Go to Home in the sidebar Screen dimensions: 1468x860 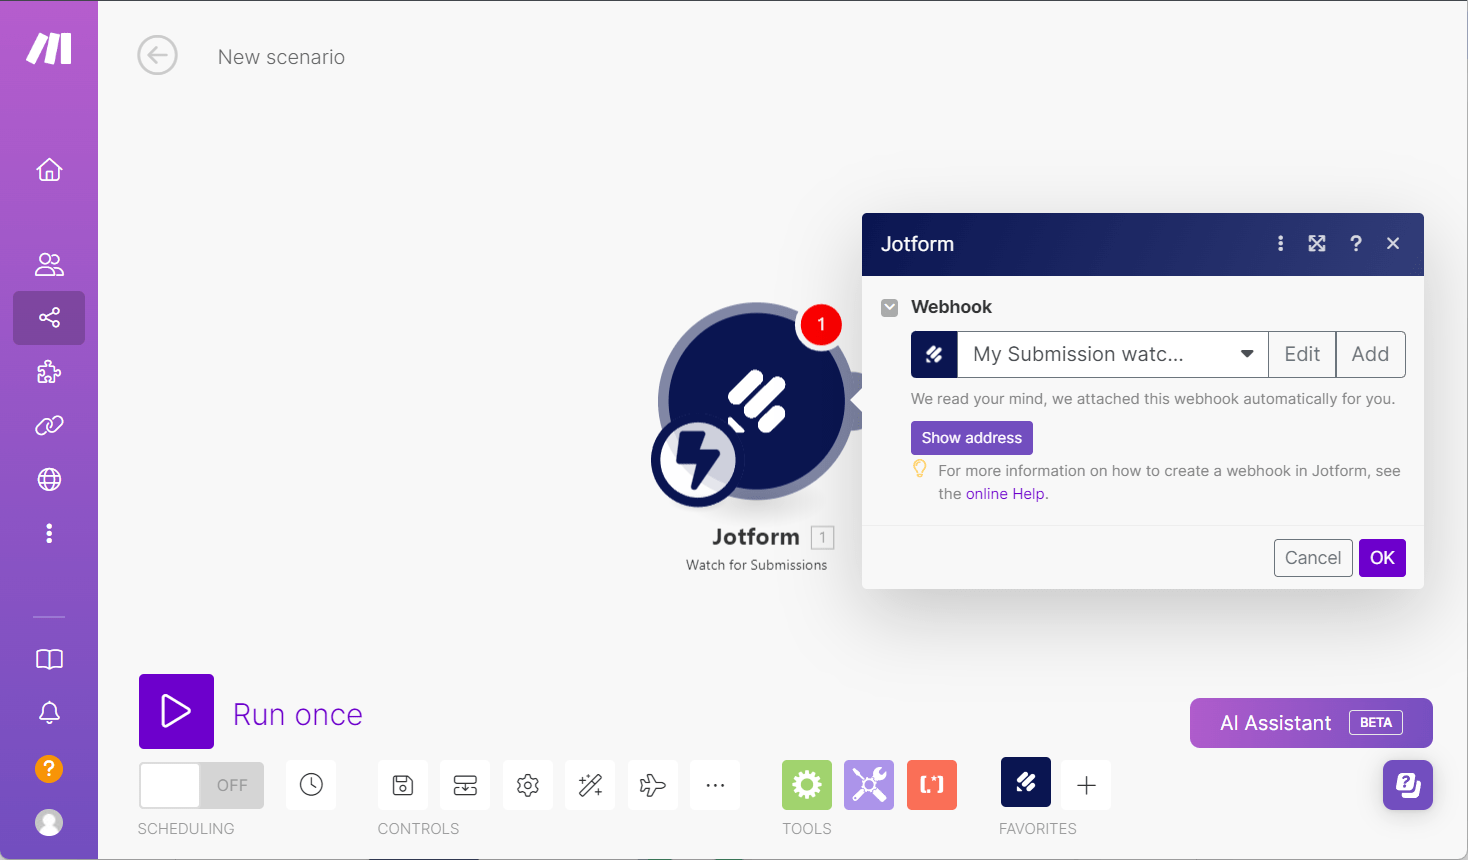click(49, 170)
